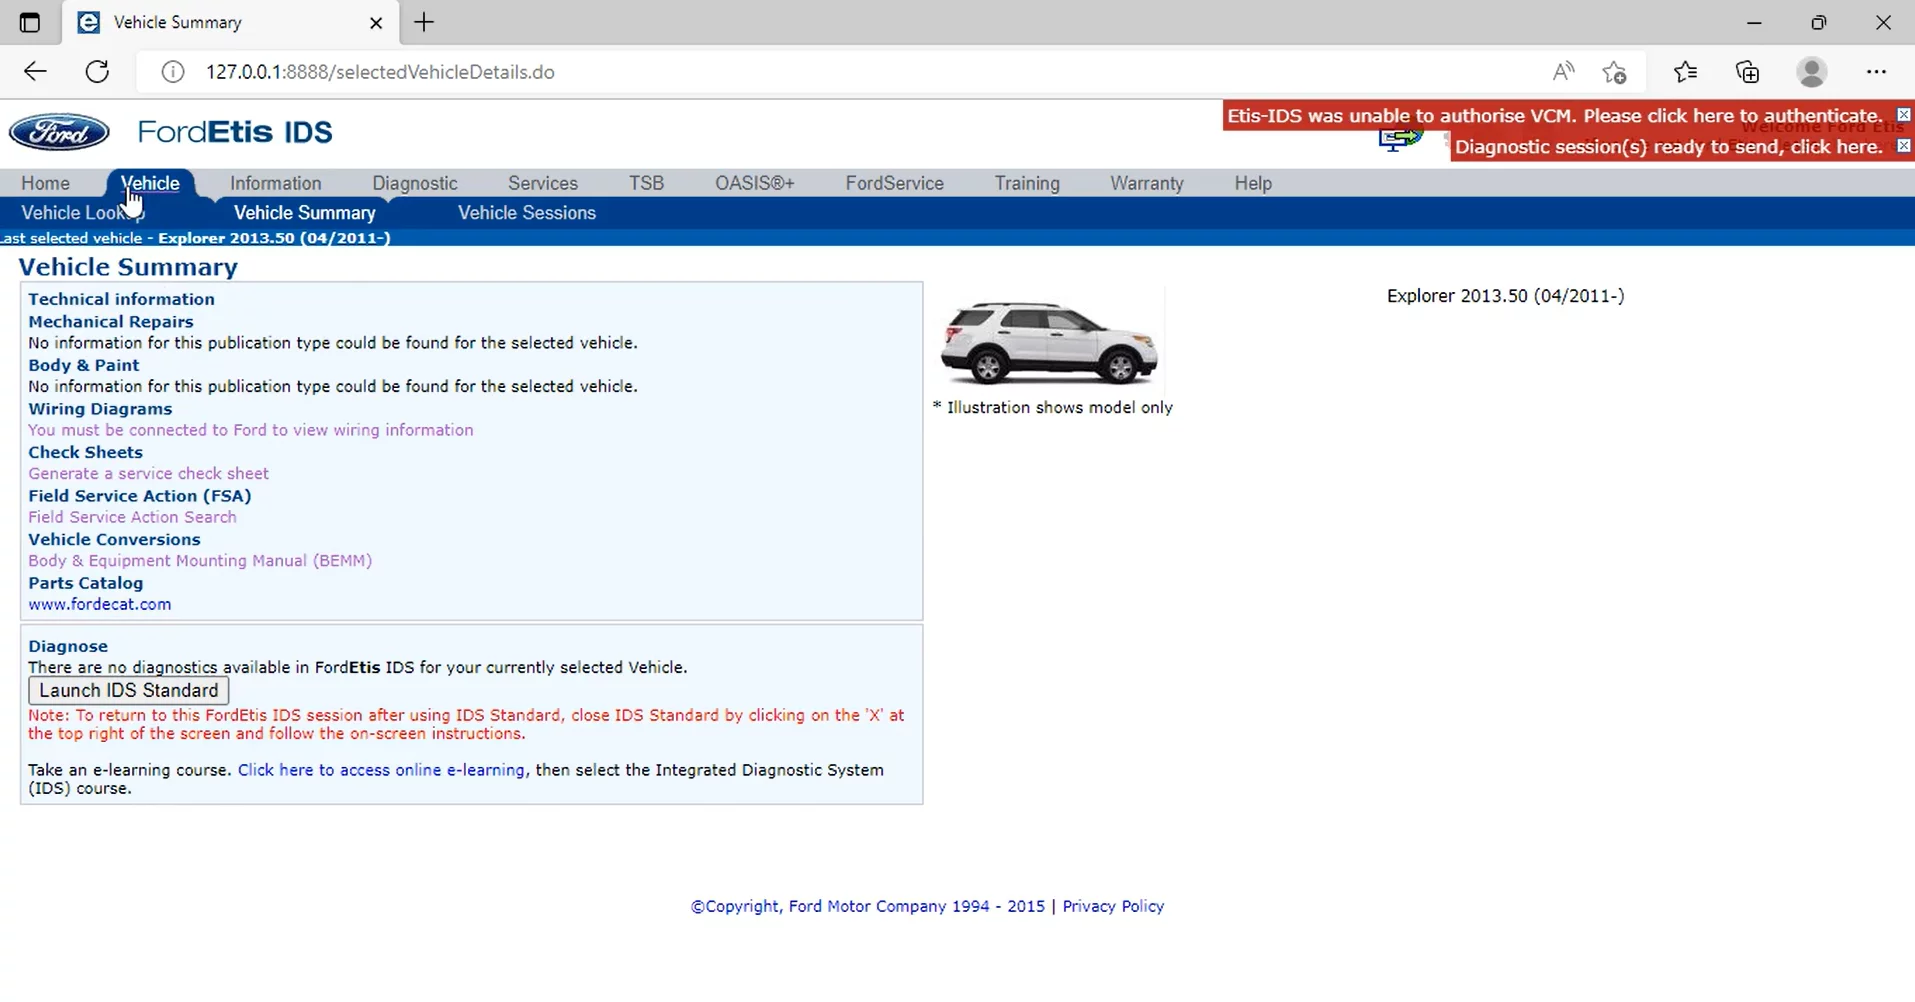
Task: Close the diagnostic session ready notification
Action: tap(1903, 146)
